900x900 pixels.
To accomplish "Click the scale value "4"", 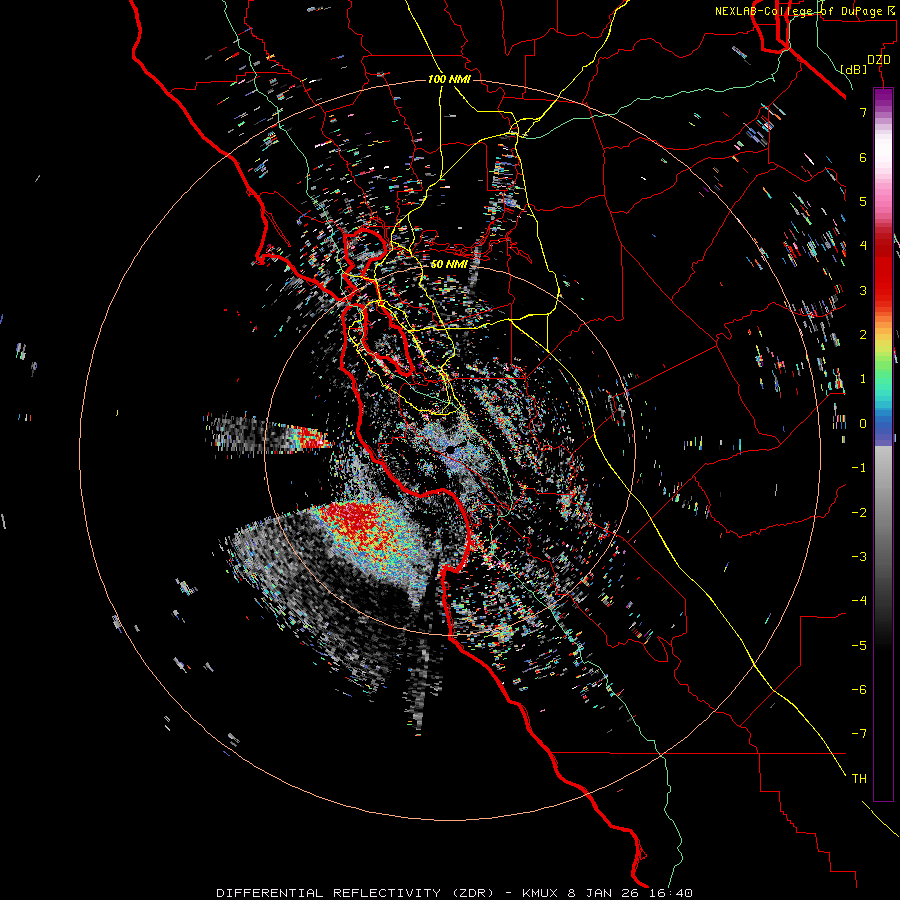I will (863, 246).
